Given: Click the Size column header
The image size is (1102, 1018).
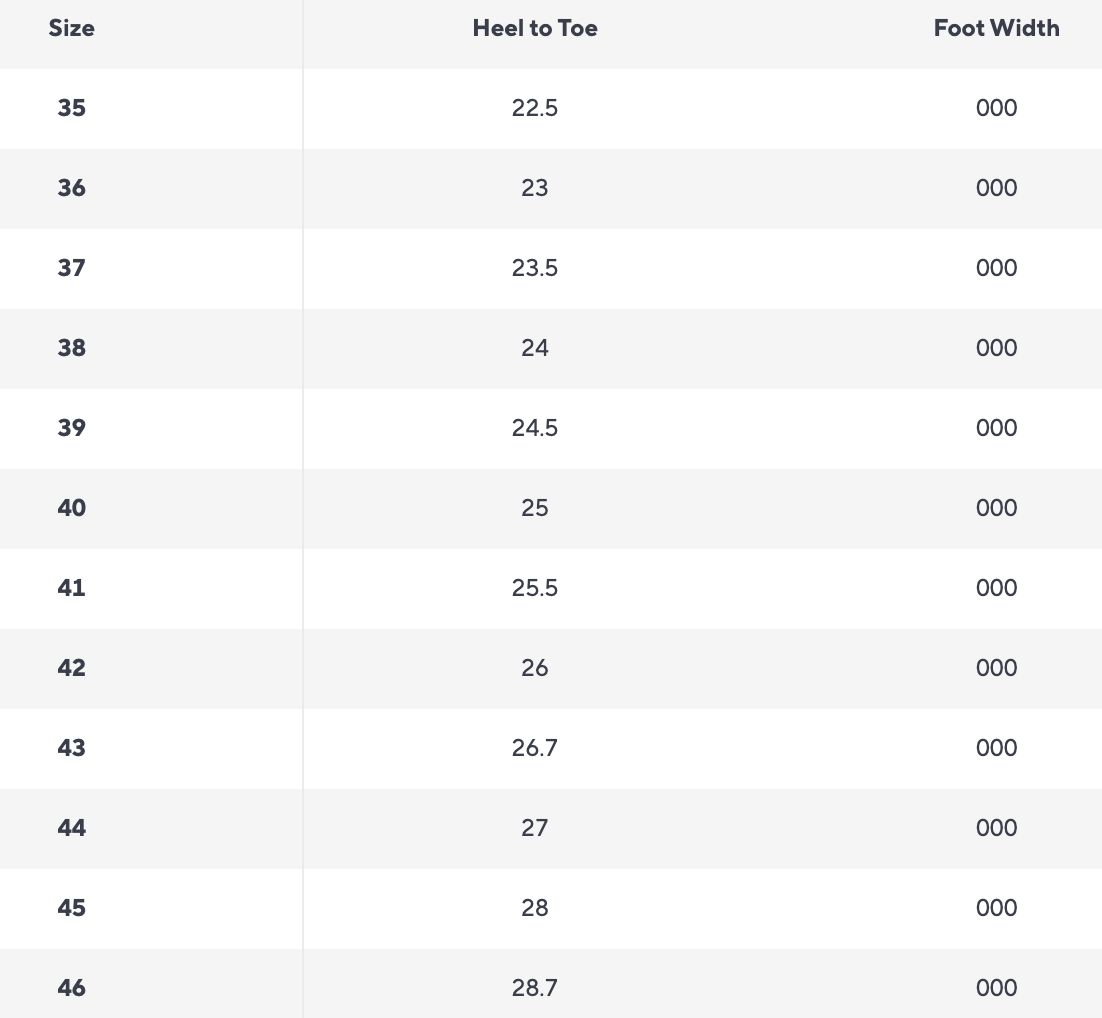Looking at the screenshot, I should (72, 28).
